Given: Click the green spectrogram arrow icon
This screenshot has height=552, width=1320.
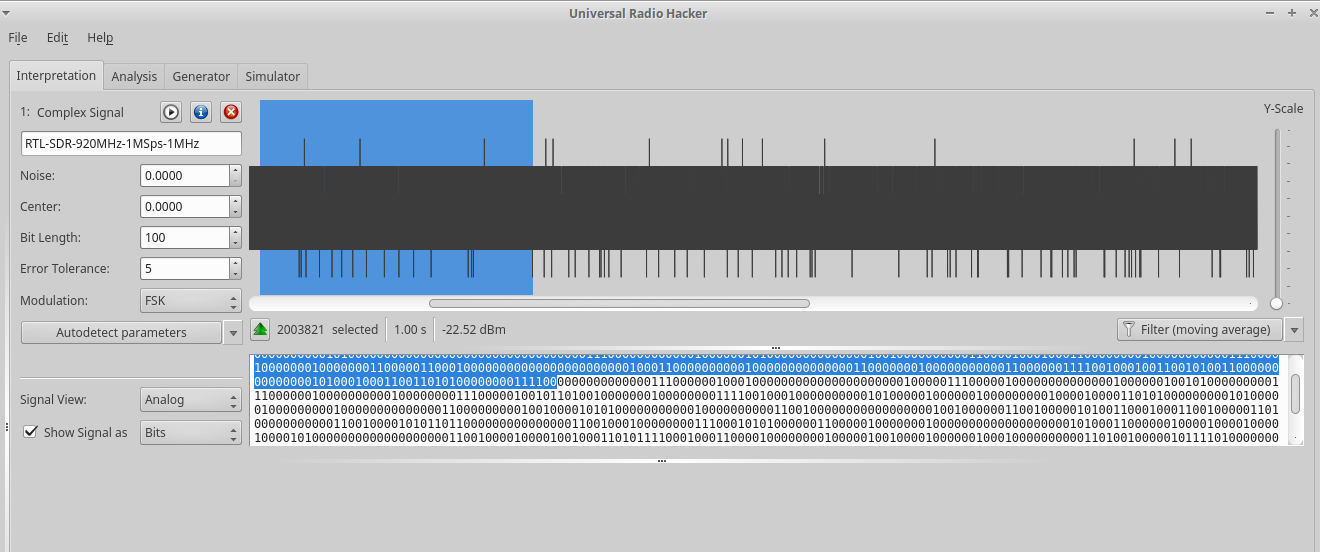Looking at the screenshot, I should click(x=260, y=329).
